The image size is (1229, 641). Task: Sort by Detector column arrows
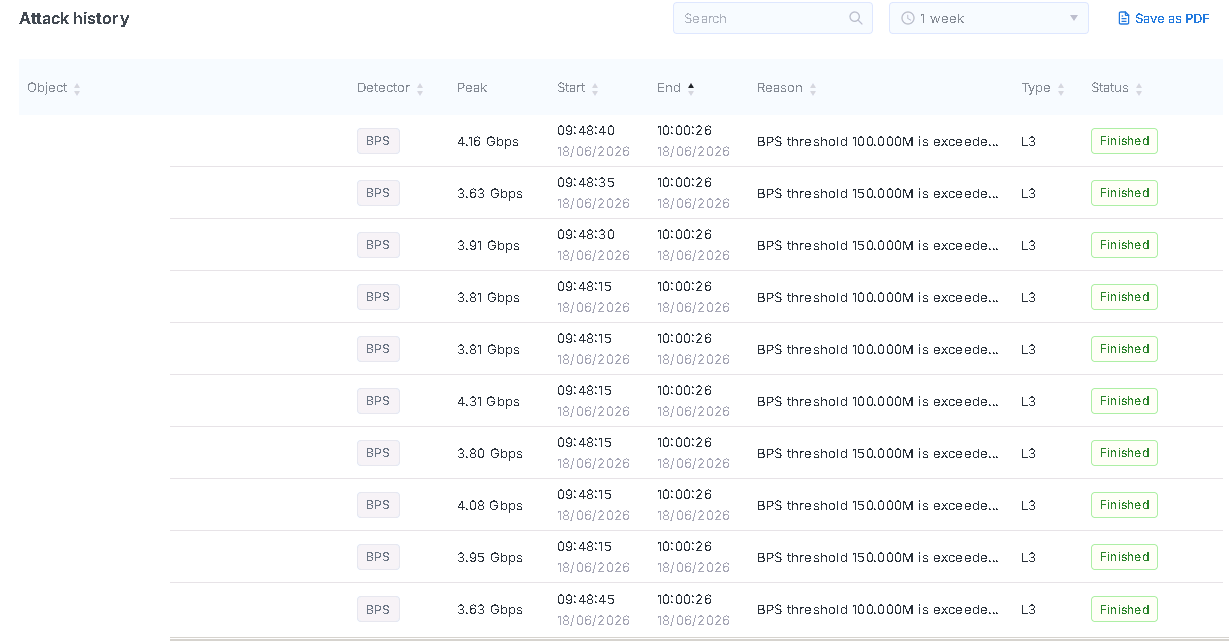coord(420,88)
